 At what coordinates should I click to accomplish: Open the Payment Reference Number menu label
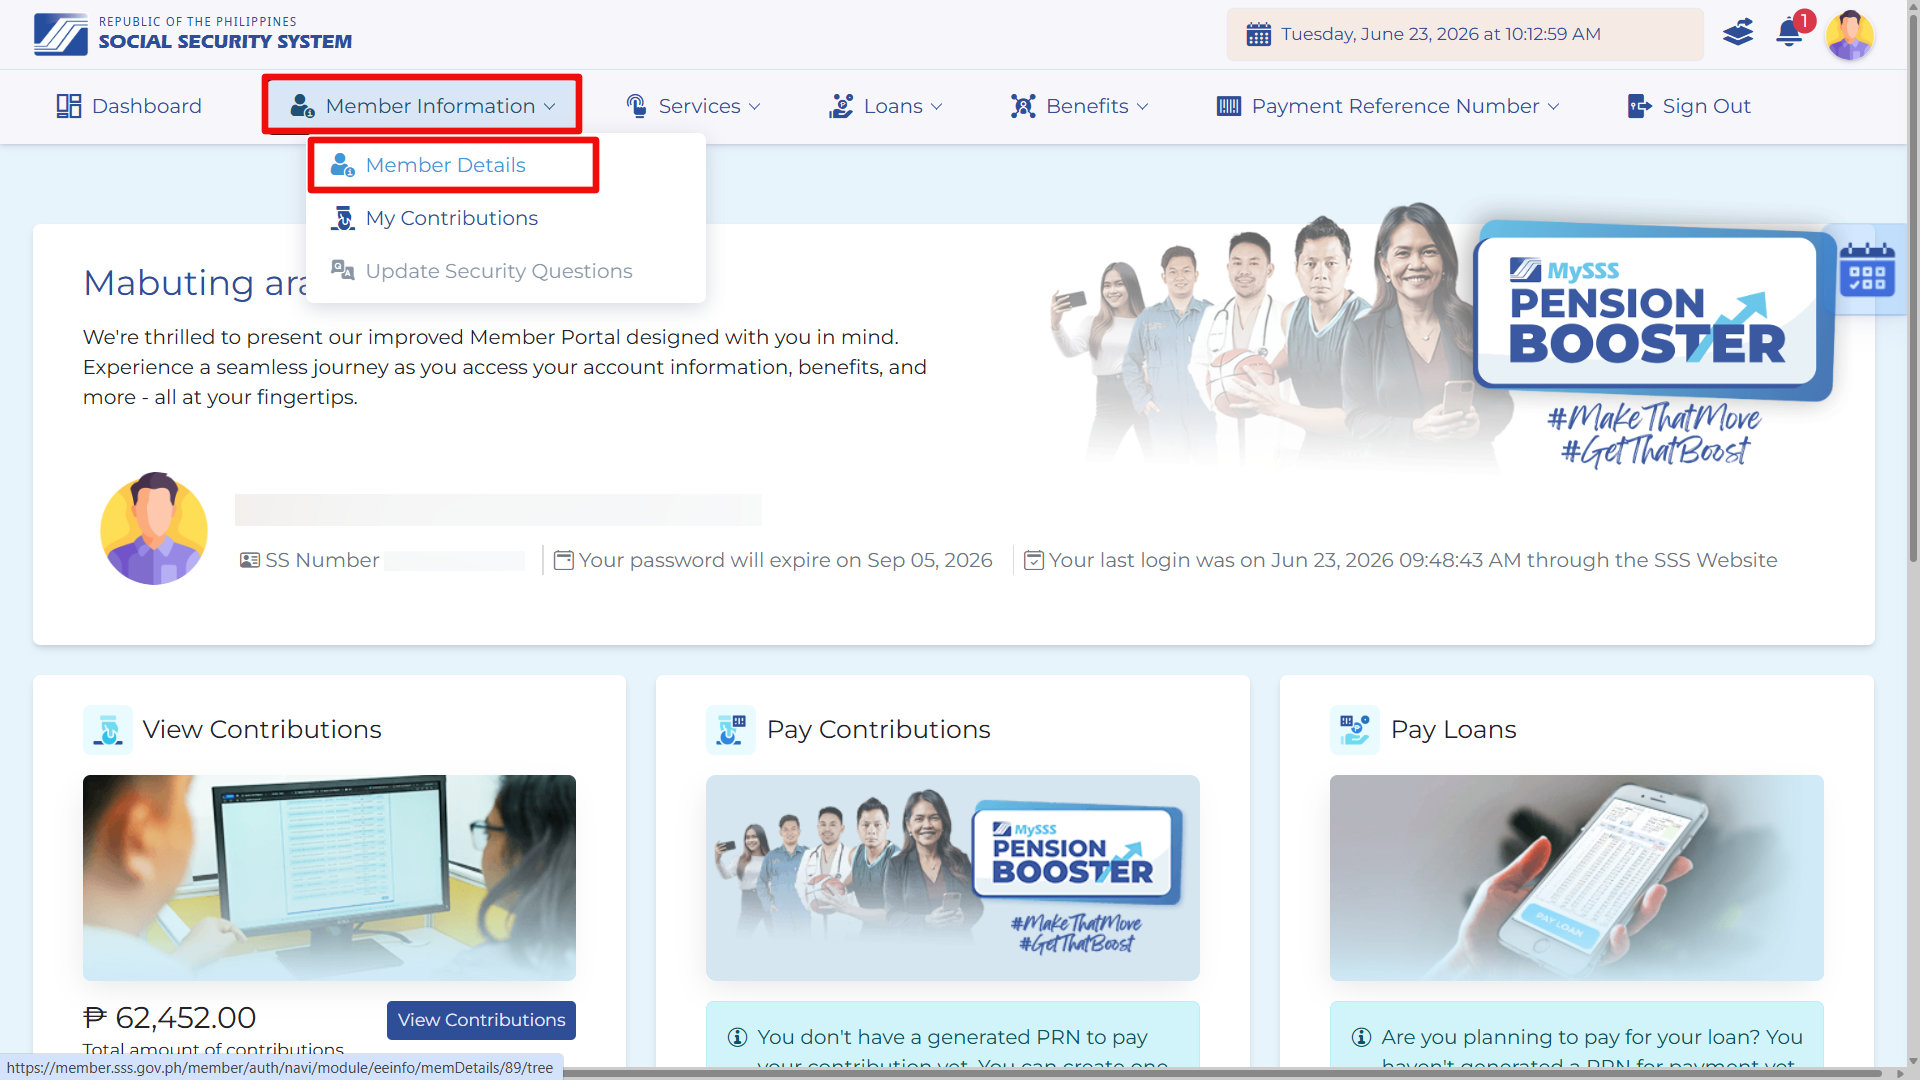click(1395, 106)
